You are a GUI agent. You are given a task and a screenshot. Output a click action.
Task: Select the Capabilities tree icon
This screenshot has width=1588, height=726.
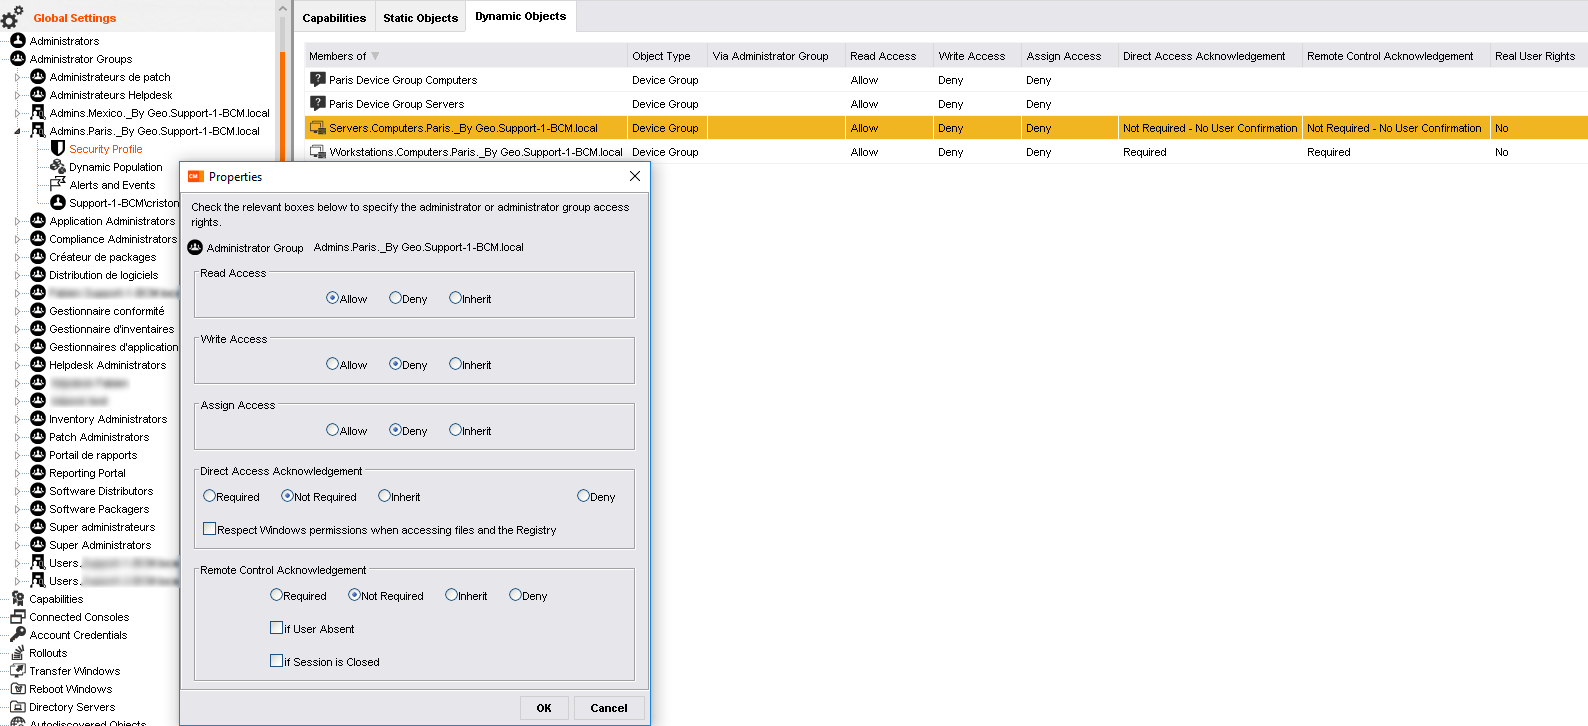[x=18, y=599]
